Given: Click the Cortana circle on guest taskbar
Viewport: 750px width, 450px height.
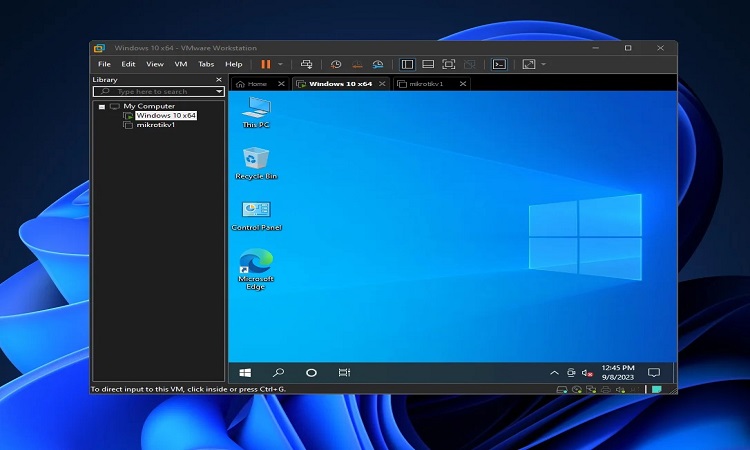Looking at the screenshot, I should [x=311, y=373].
